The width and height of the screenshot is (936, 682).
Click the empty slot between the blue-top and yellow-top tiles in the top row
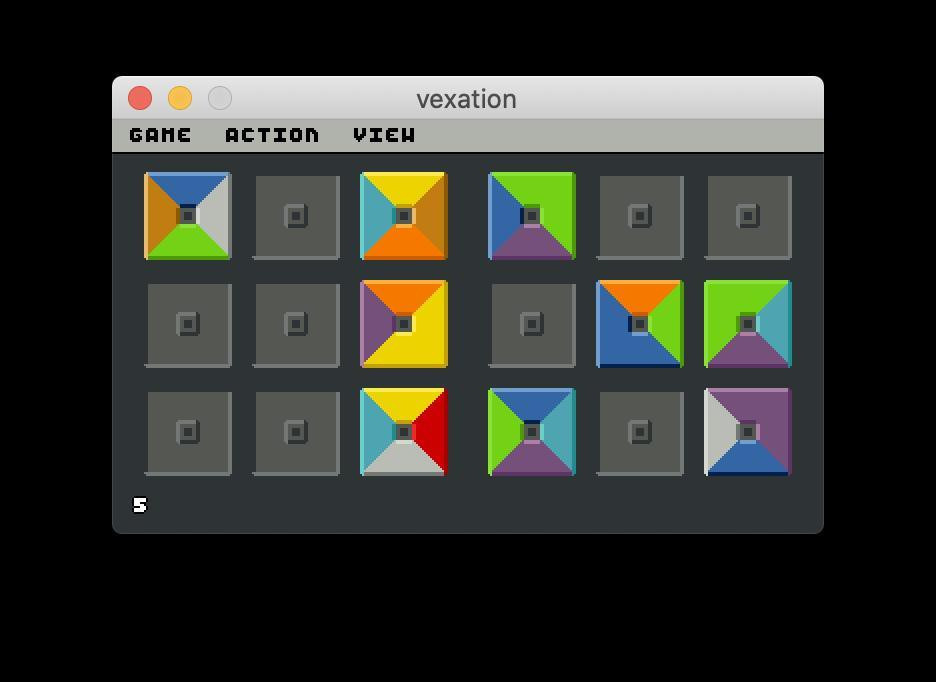pos(296,216)
